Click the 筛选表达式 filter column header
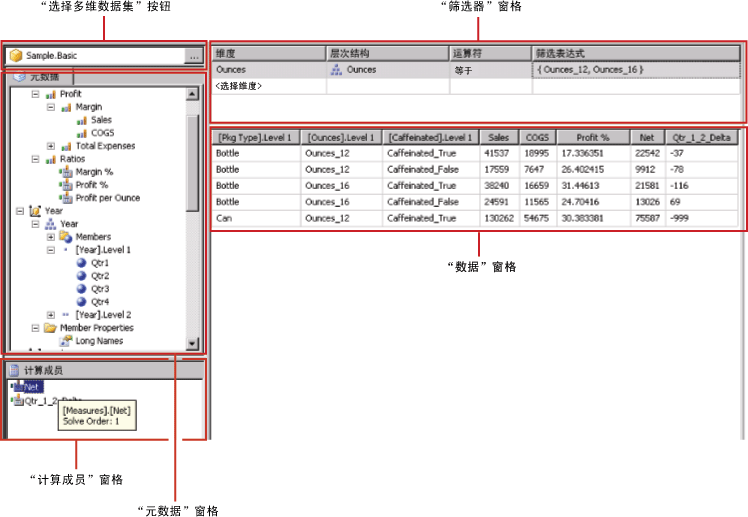This screenshot has height=517, width=748. (636, 53)
